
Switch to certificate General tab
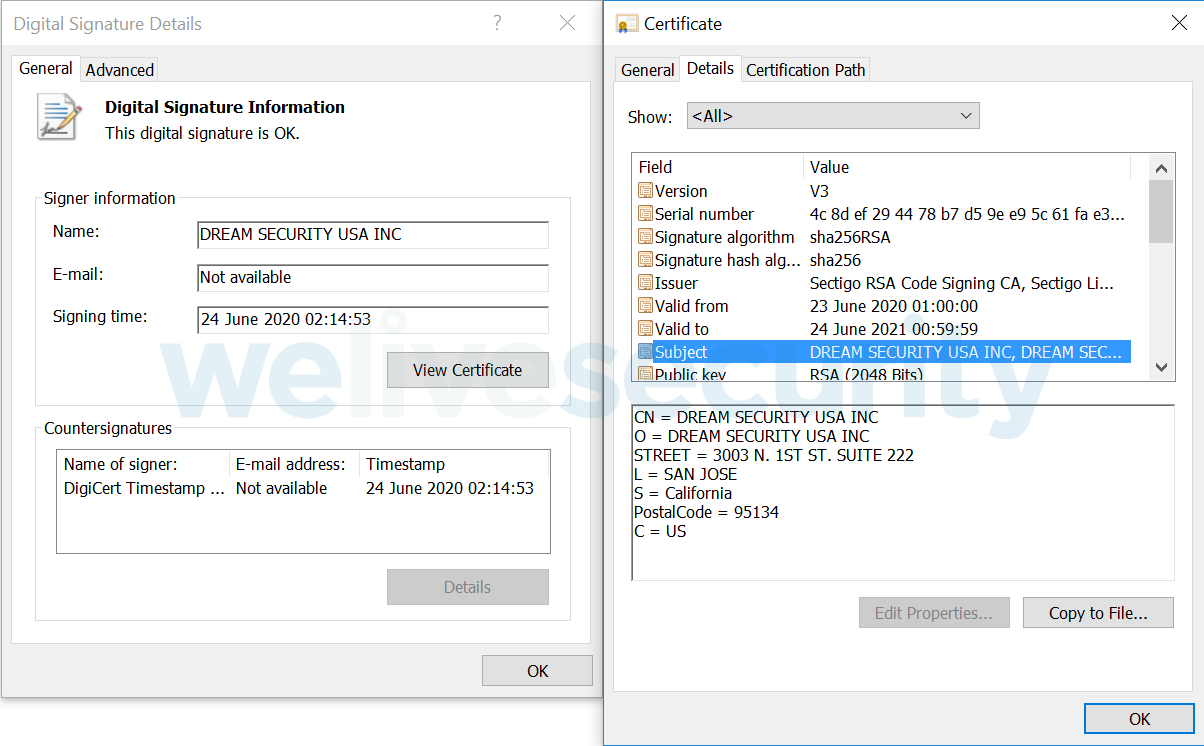point(647,70)
